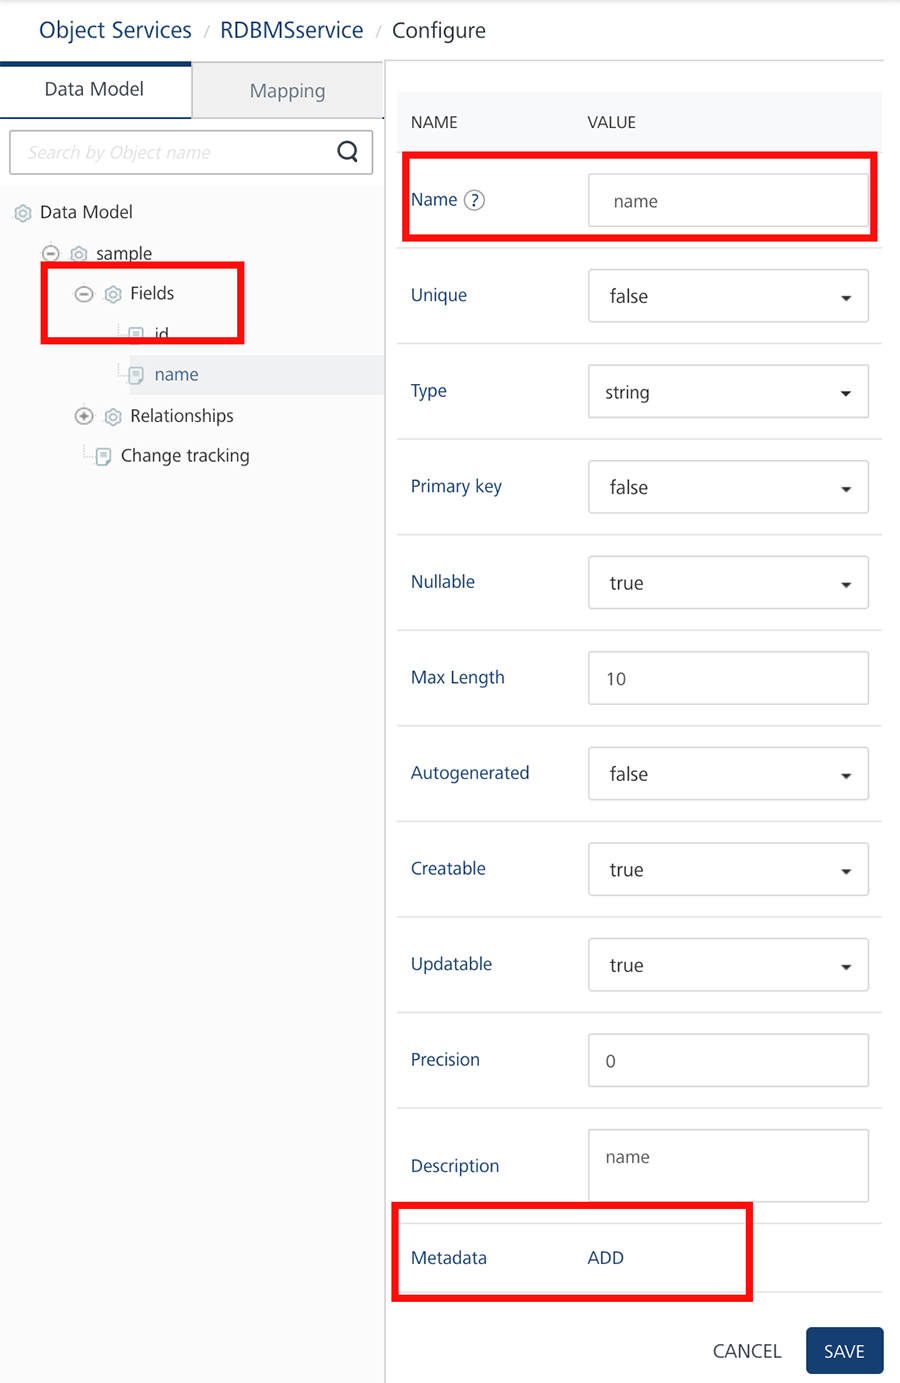900x1383 pixels.
Task: Click the search magnifier icon
Action: (347, 152)
